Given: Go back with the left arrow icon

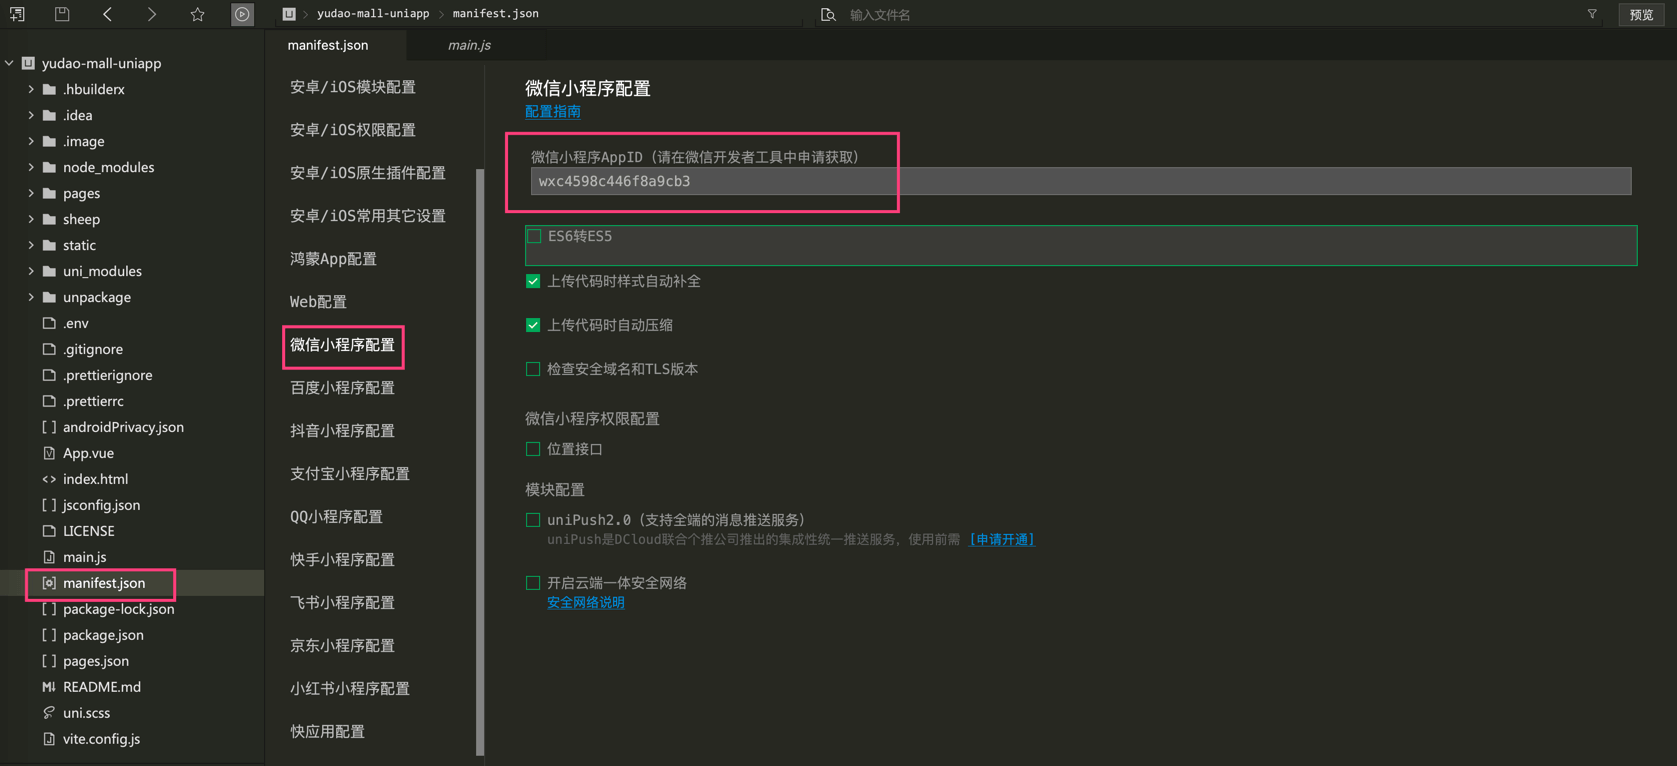Looking at the screenshot, I should coord(108,14).
